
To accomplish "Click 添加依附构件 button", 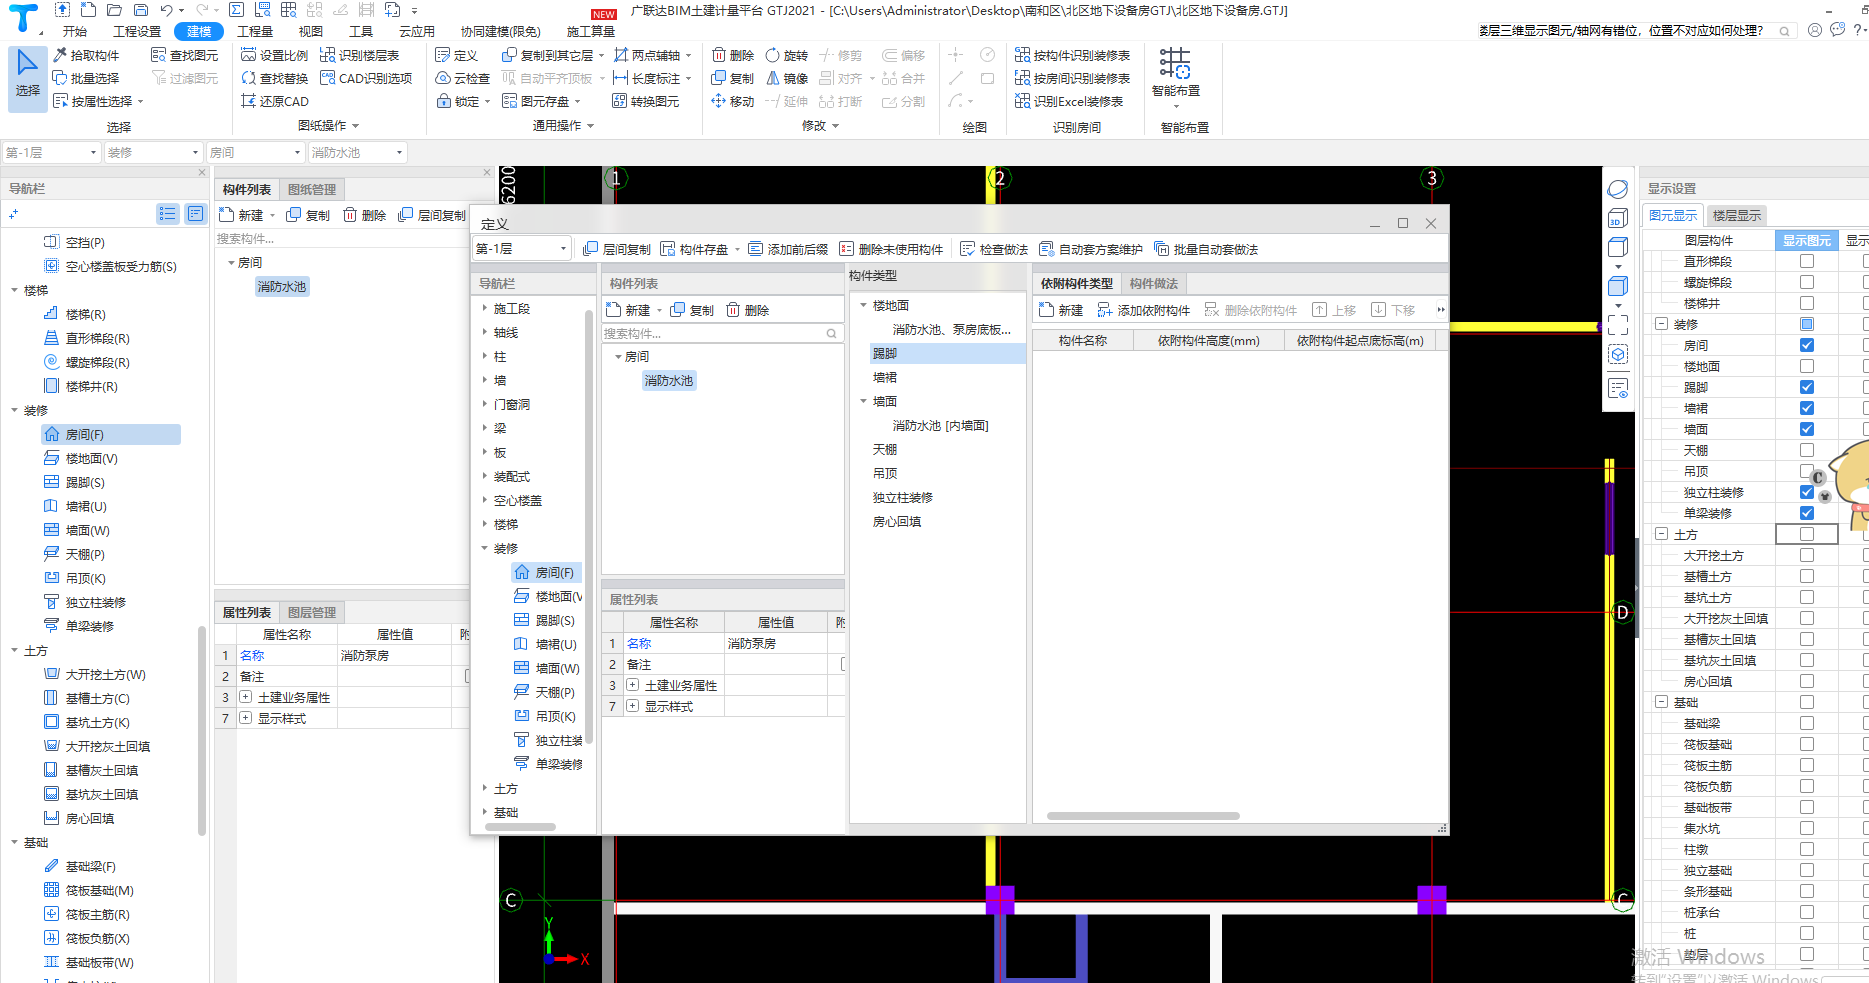I will (x=1143, y=310).
